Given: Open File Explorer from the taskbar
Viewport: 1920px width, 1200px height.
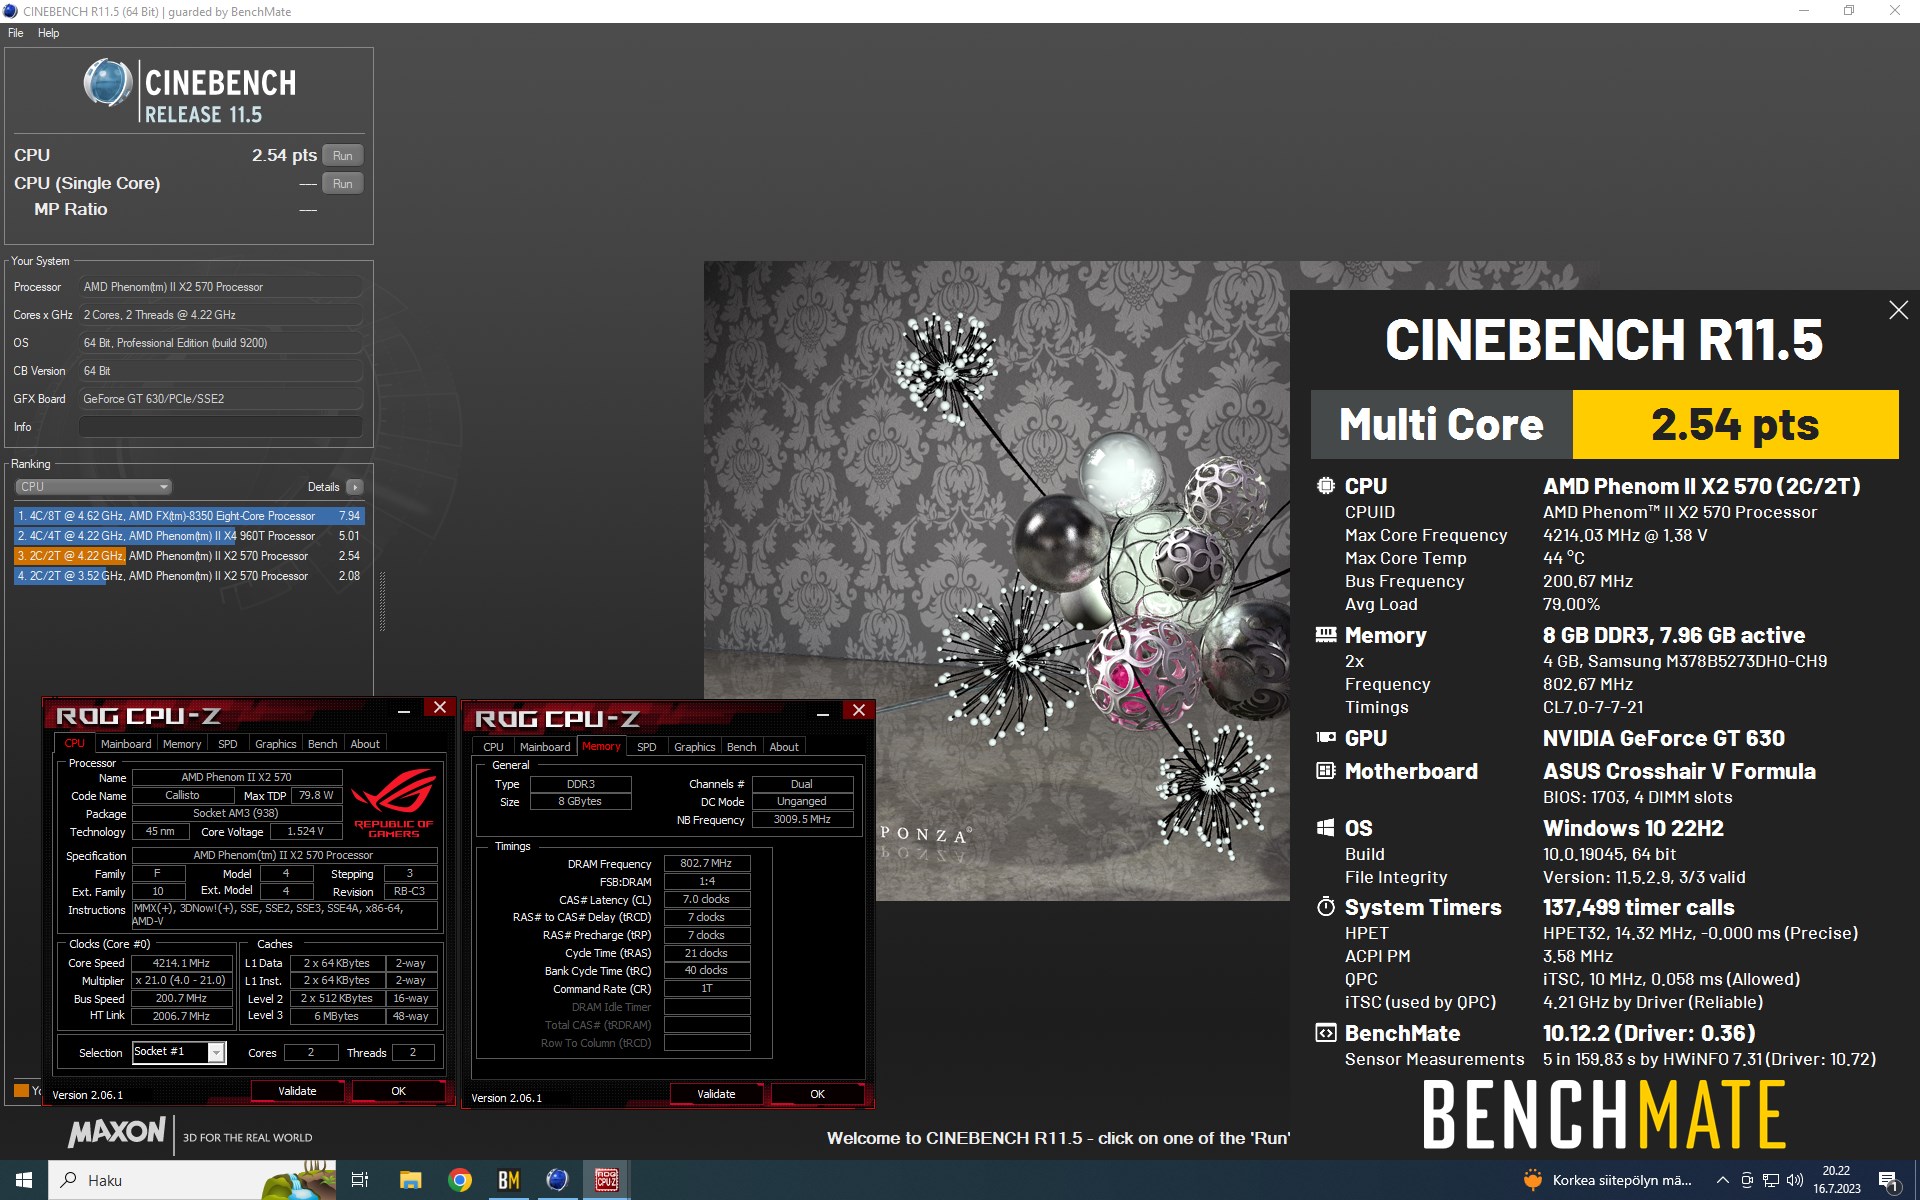Looking at the screenshot, I should coord(410,1180).
